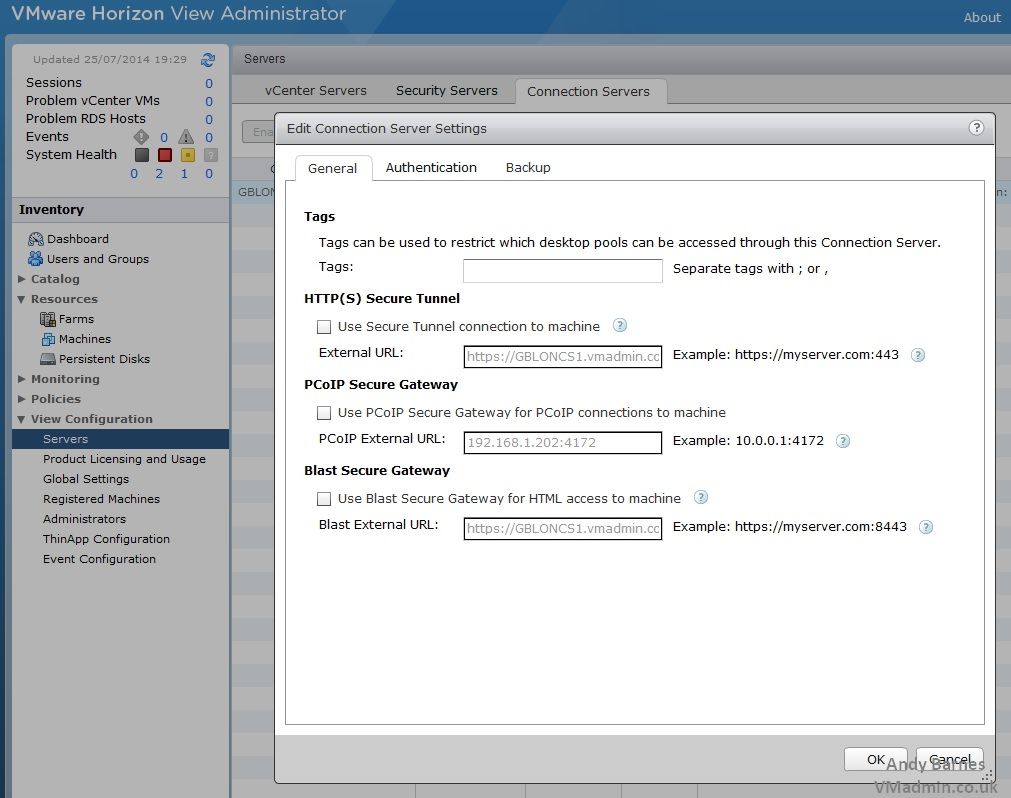Screen dimensions: 1011x798
Task: Click the System Health count 1
Action: [184, 173]
